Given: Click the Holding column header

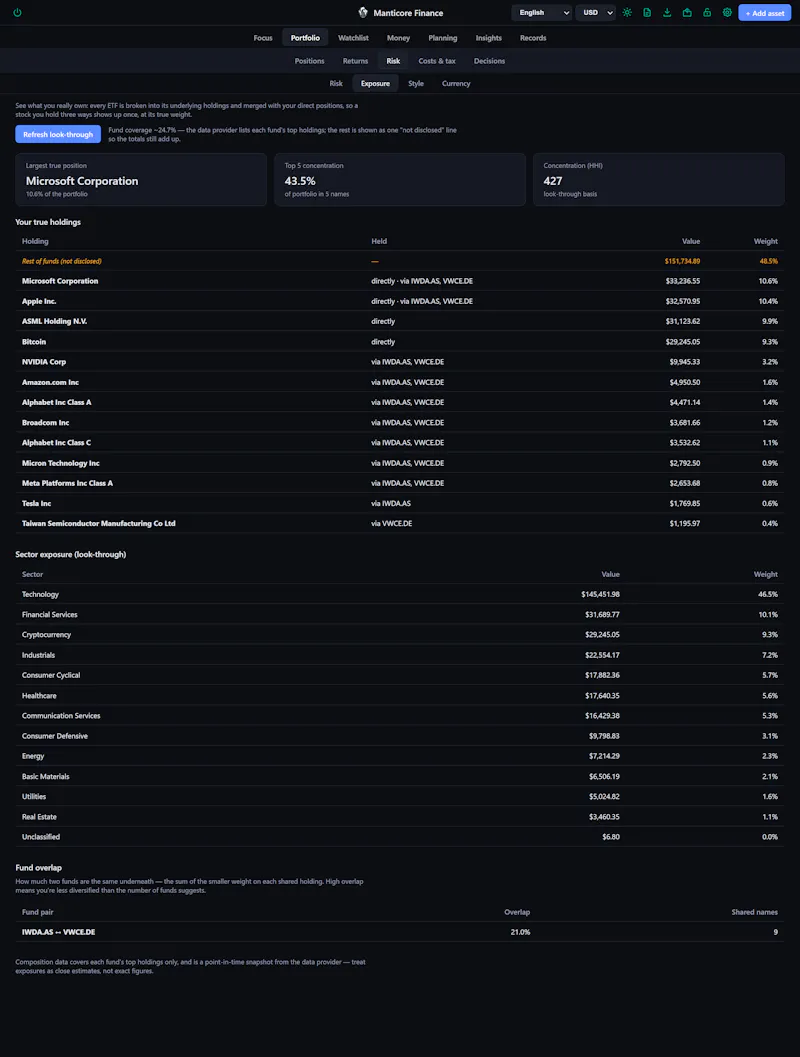Looking at the screenshot, I should point(35,241).
